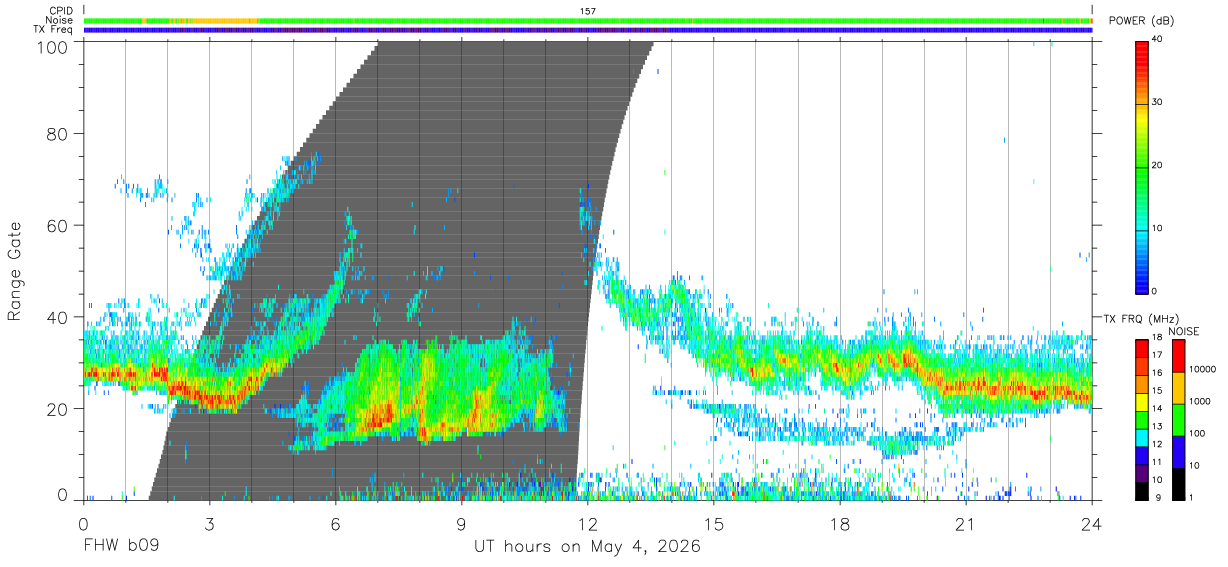Click x-axis tick label 6
This screenshot has height=567, width=1228.
point(335,524)
